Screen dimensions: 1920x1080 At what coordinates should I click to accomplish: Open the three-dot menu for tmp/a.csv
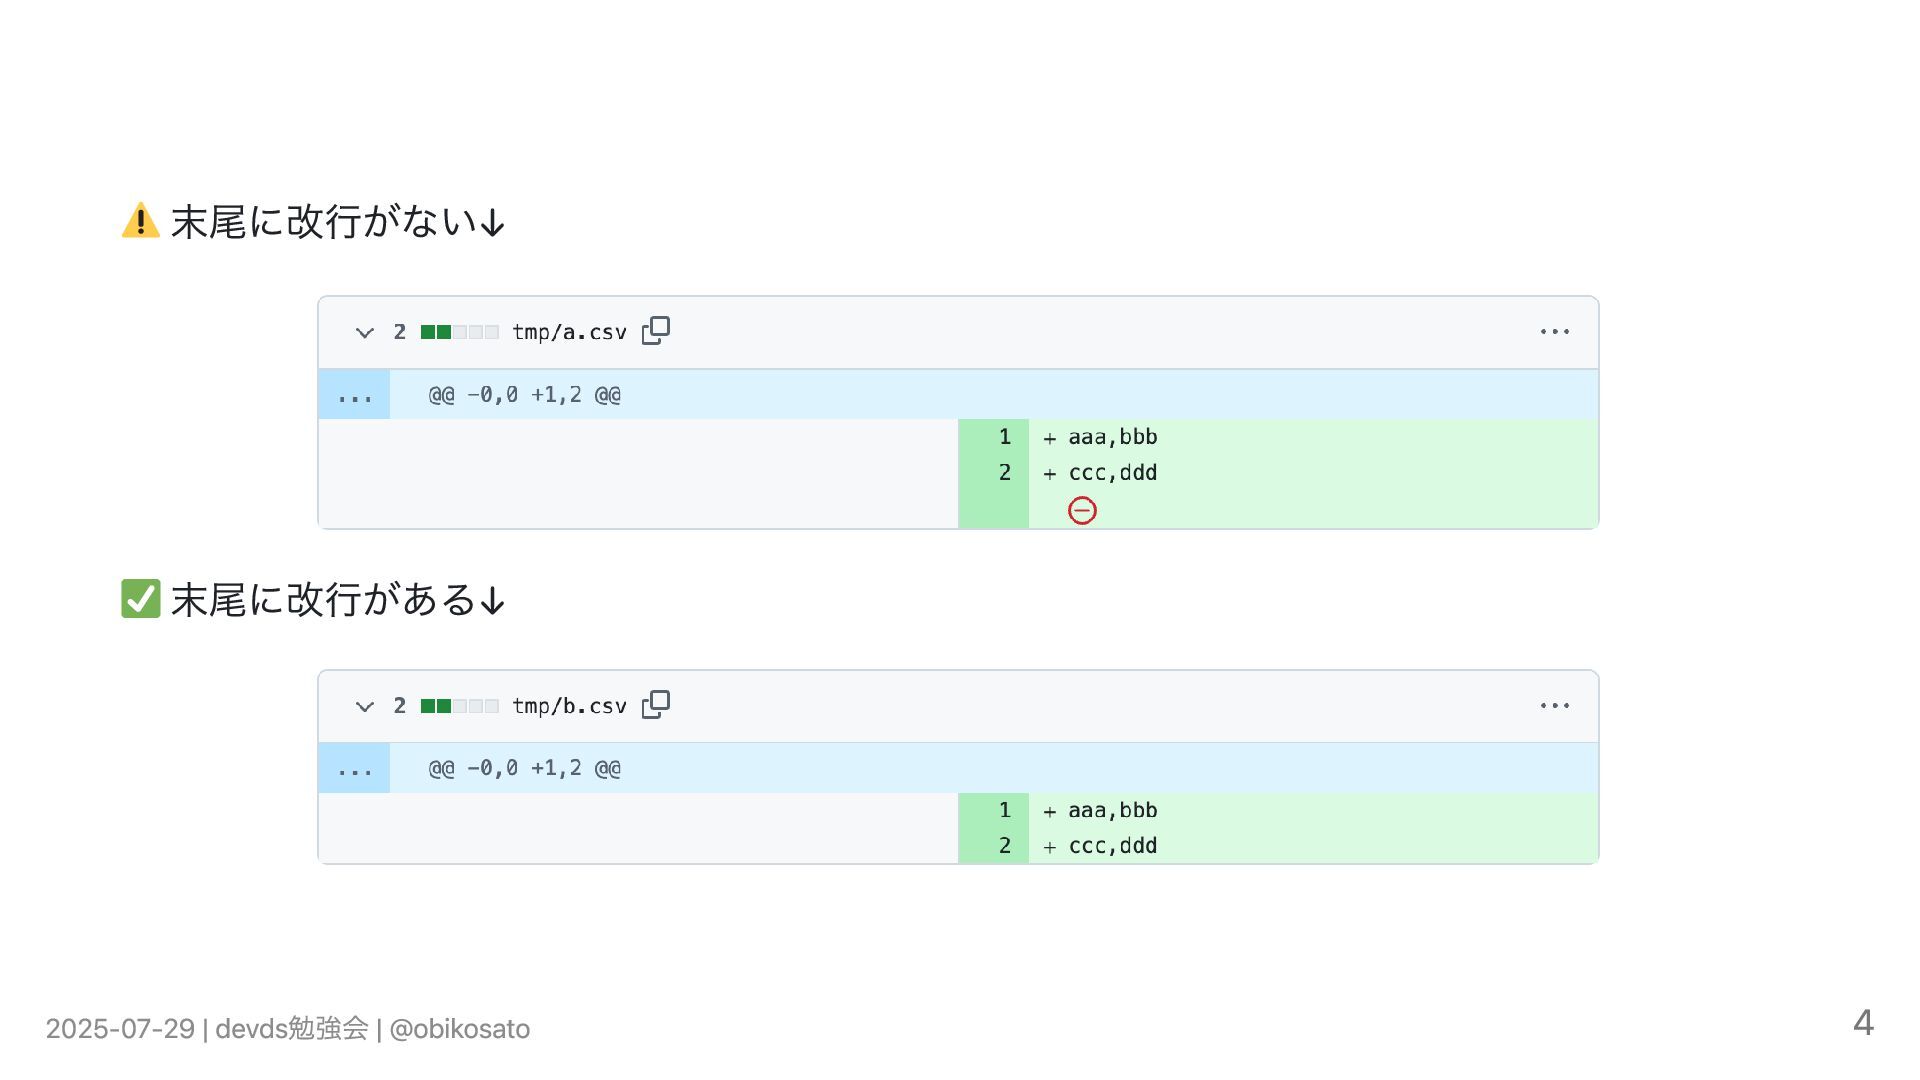[1555, 331]
